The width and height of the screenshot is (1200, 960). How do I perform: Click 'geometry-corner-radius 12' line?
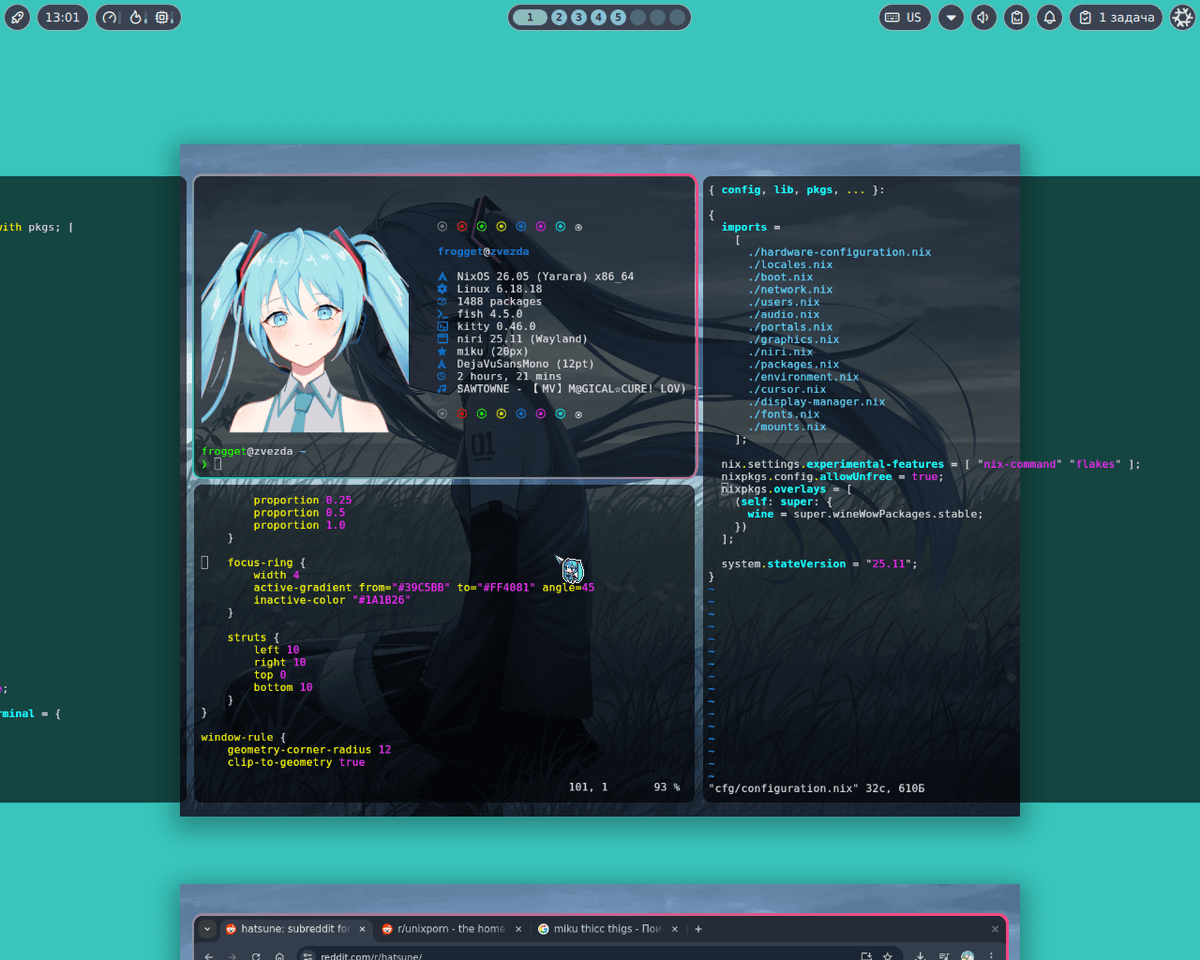point(309,750)
